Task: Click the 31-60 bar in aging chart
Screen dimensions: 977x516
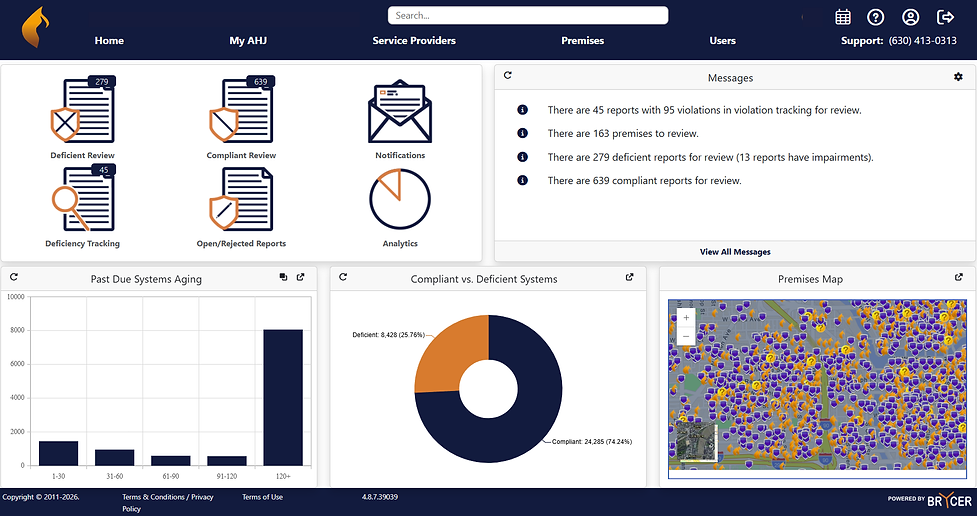Action: [x=115, y=457]
